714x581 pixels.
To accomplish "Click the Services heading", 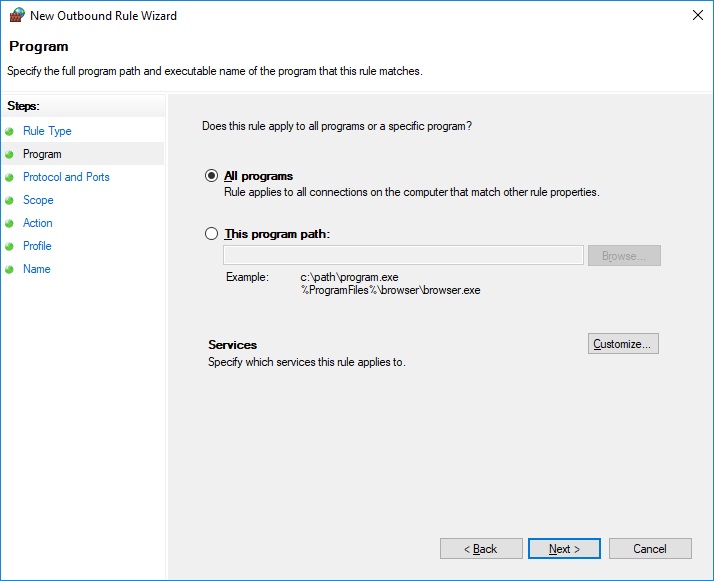I will point(232,345).
